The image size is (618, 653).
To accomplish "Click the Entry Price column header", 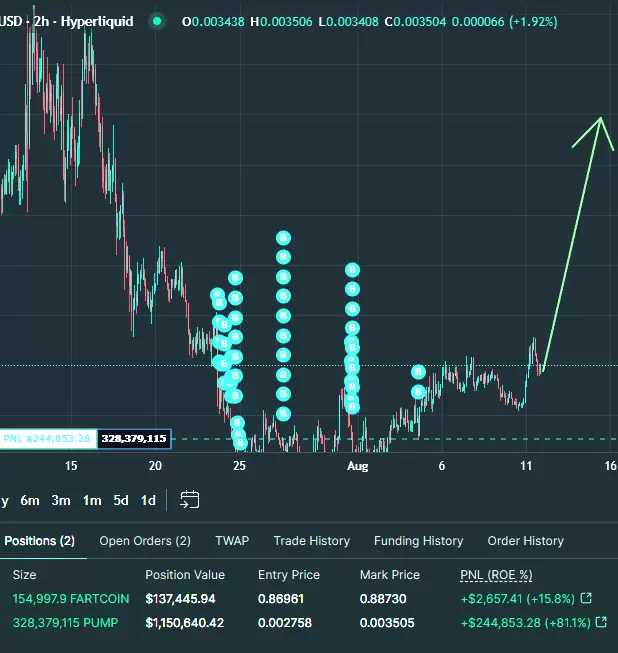I will (289, 575).
